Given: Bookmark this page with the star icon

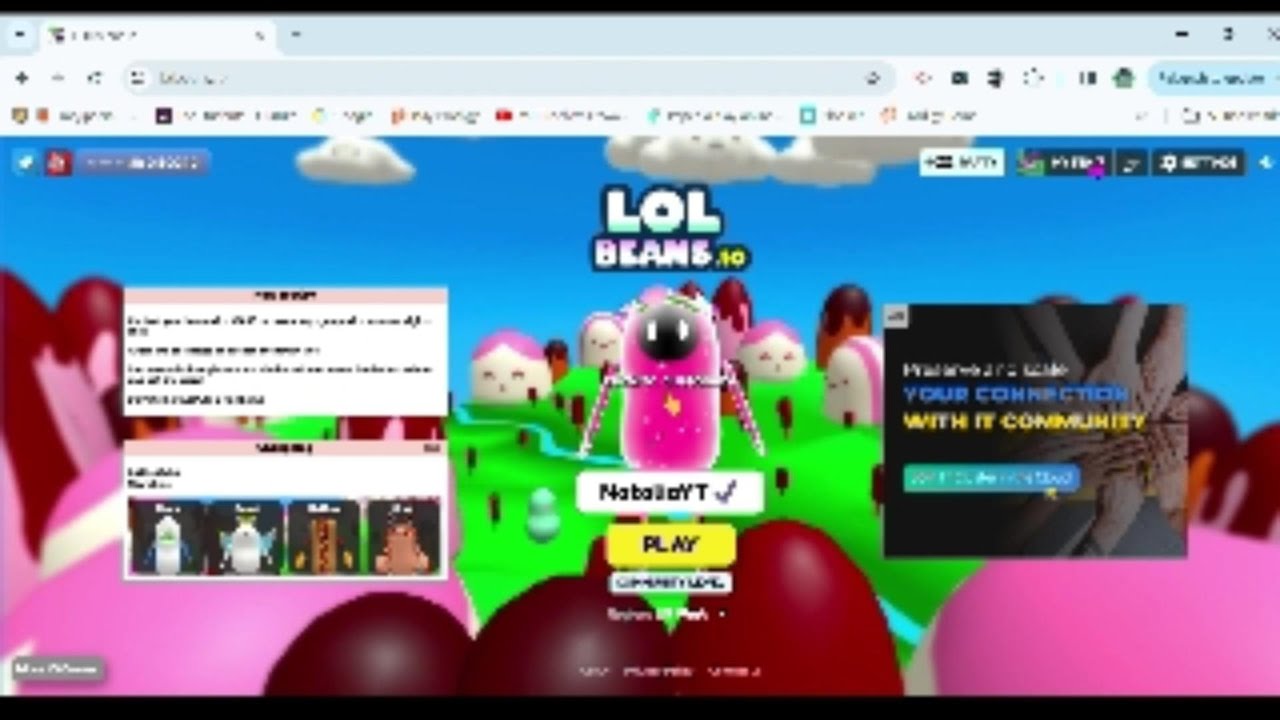Looking at the screenshot, I should pos(873,77).
